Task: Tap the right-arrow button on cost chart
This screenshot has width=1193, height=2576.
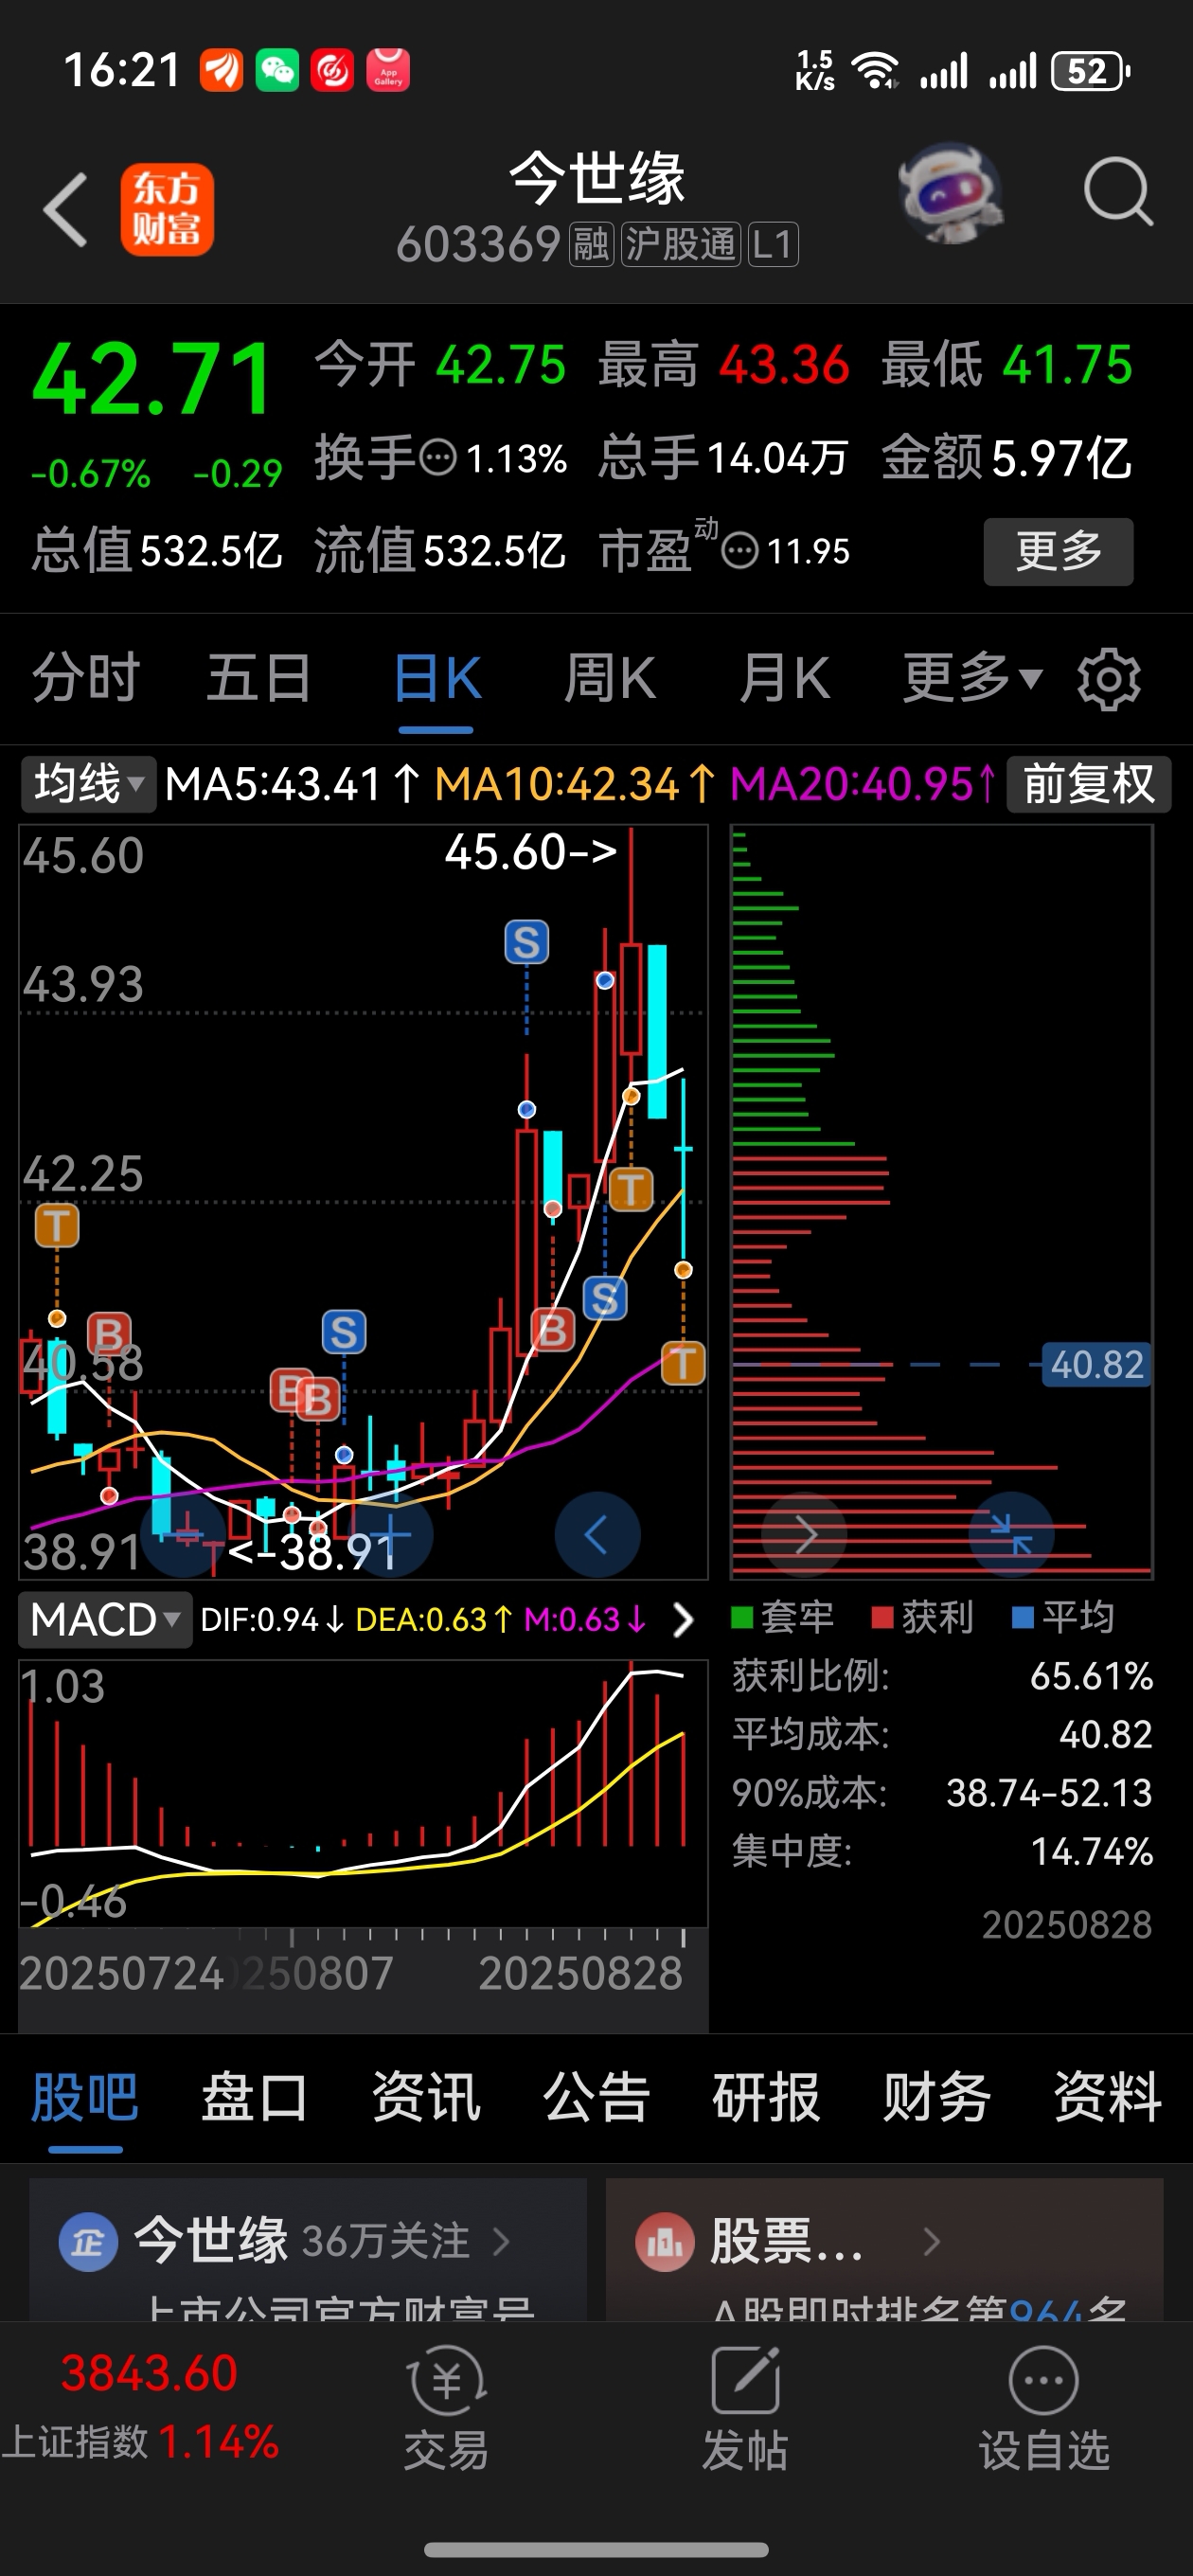Action: coord(805,1533)
